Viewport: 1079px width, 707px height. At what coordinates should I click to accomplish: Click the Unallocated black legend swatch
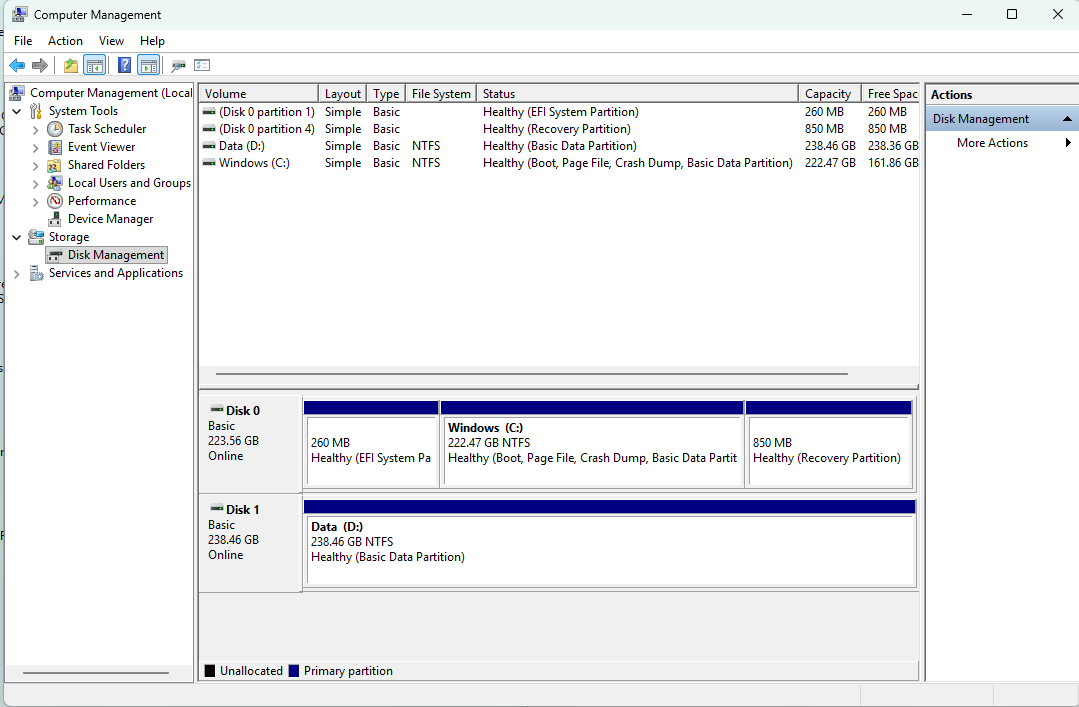point(210,671)
